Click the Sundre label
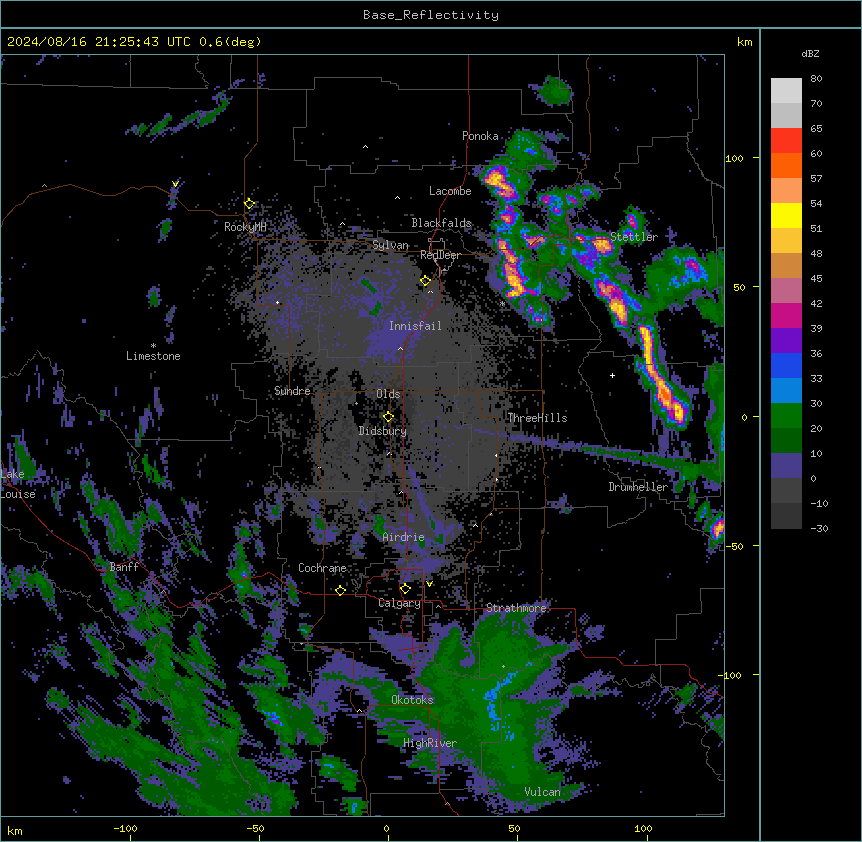 [x=292, y=391]
